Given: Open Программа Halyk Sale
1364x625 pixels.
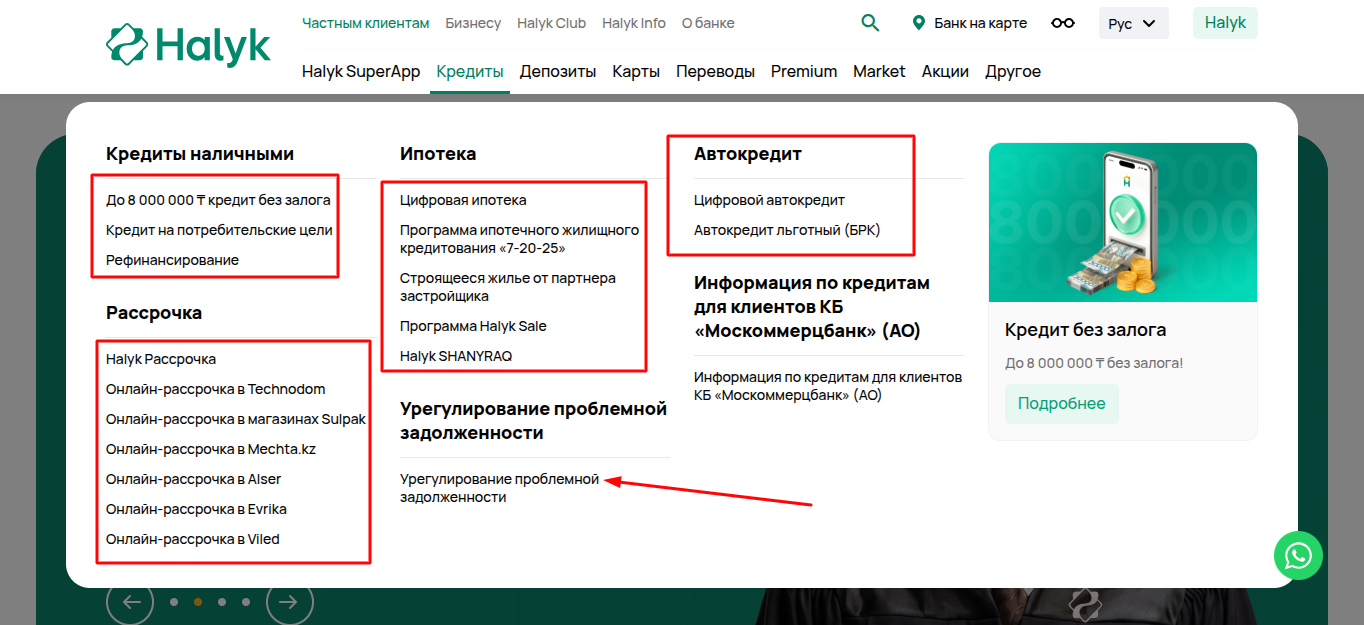Looking at the screenshot, I should 473,326.
